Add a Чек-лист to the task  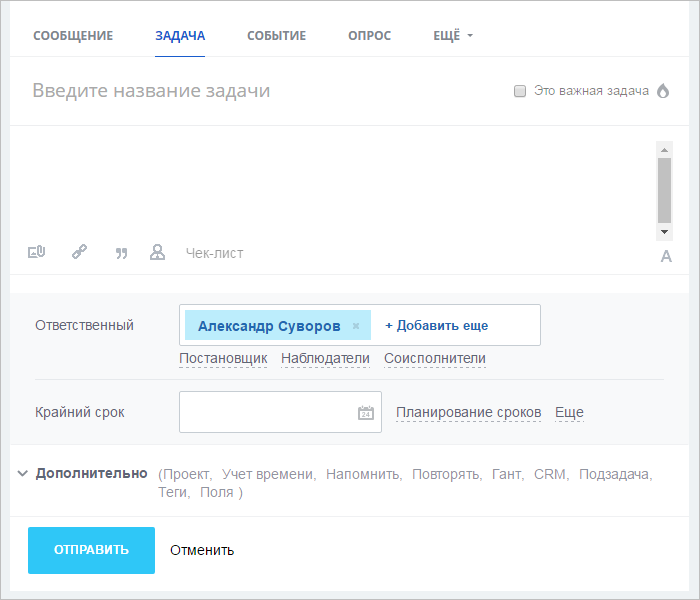(x=214, y=253)
